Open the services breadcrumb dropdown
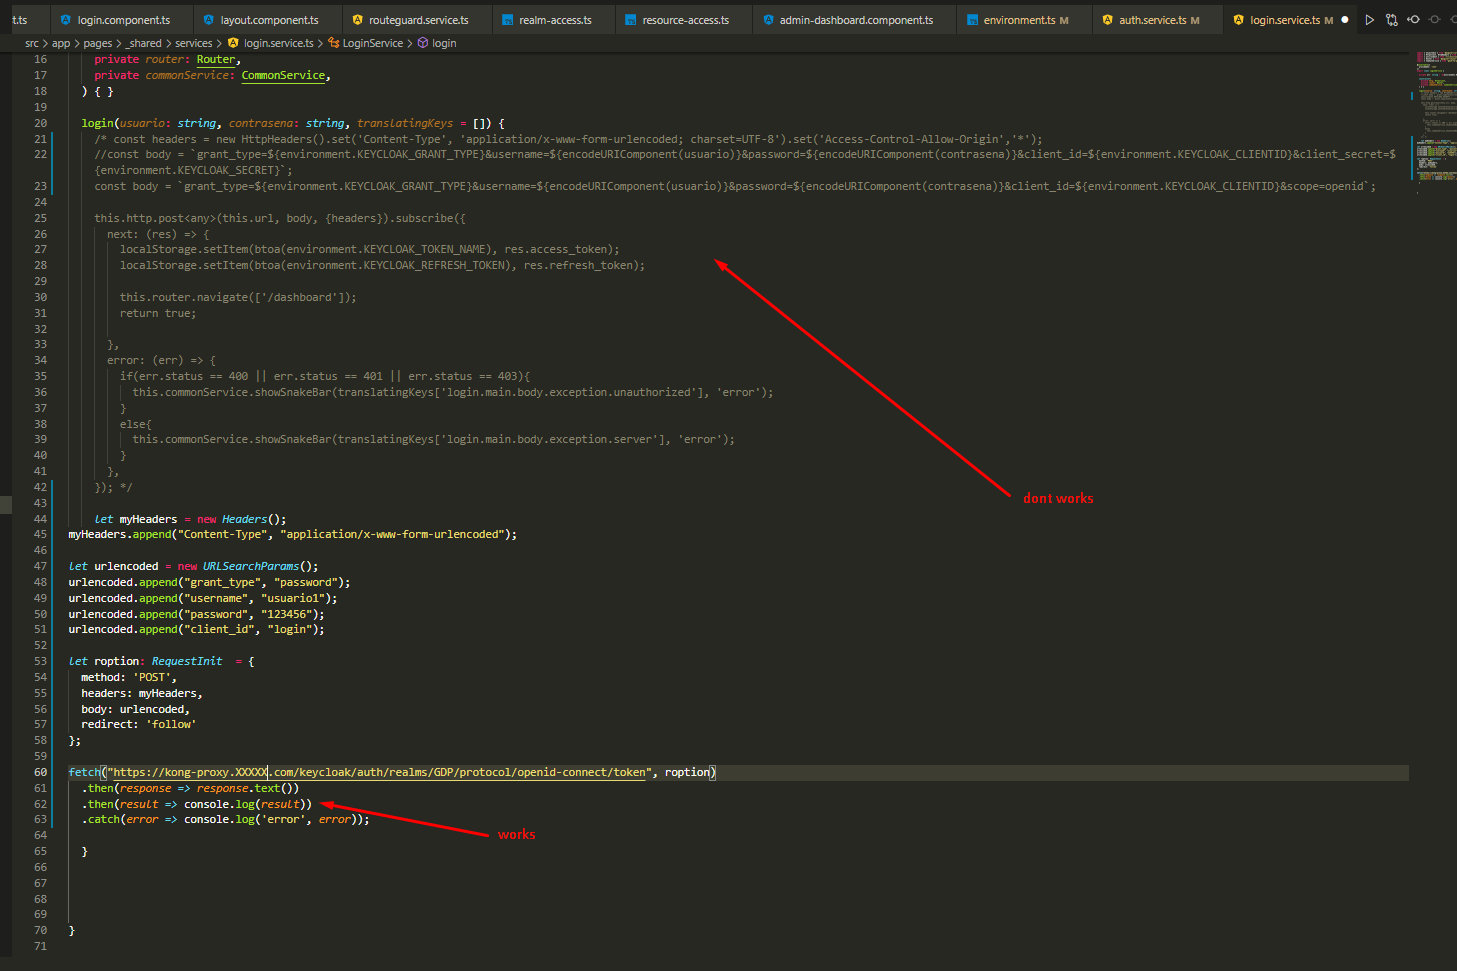The height and width of the screenshot is (971, 1457). click(x=193, y=43)
